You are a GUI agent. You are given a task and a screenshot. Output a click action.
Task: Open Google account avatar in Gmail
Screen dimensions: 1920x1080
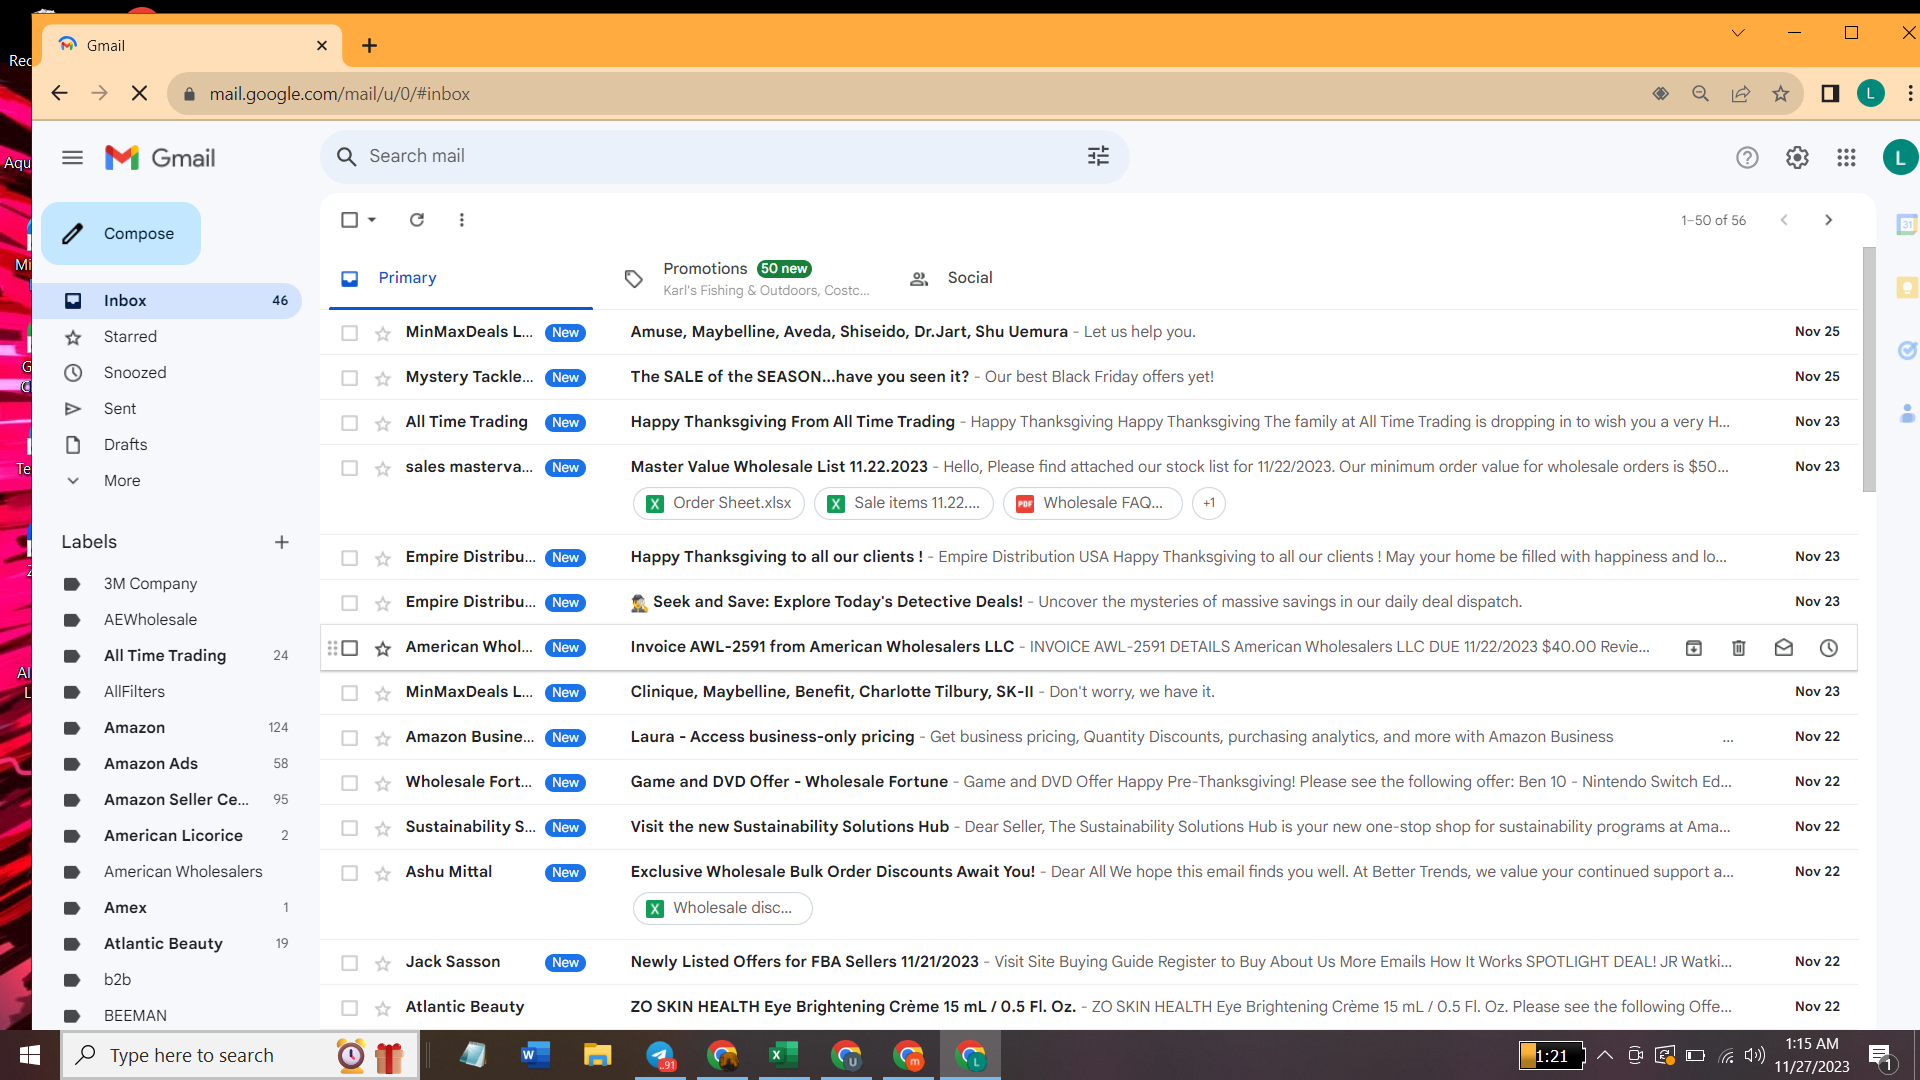tap(1899, 157)
